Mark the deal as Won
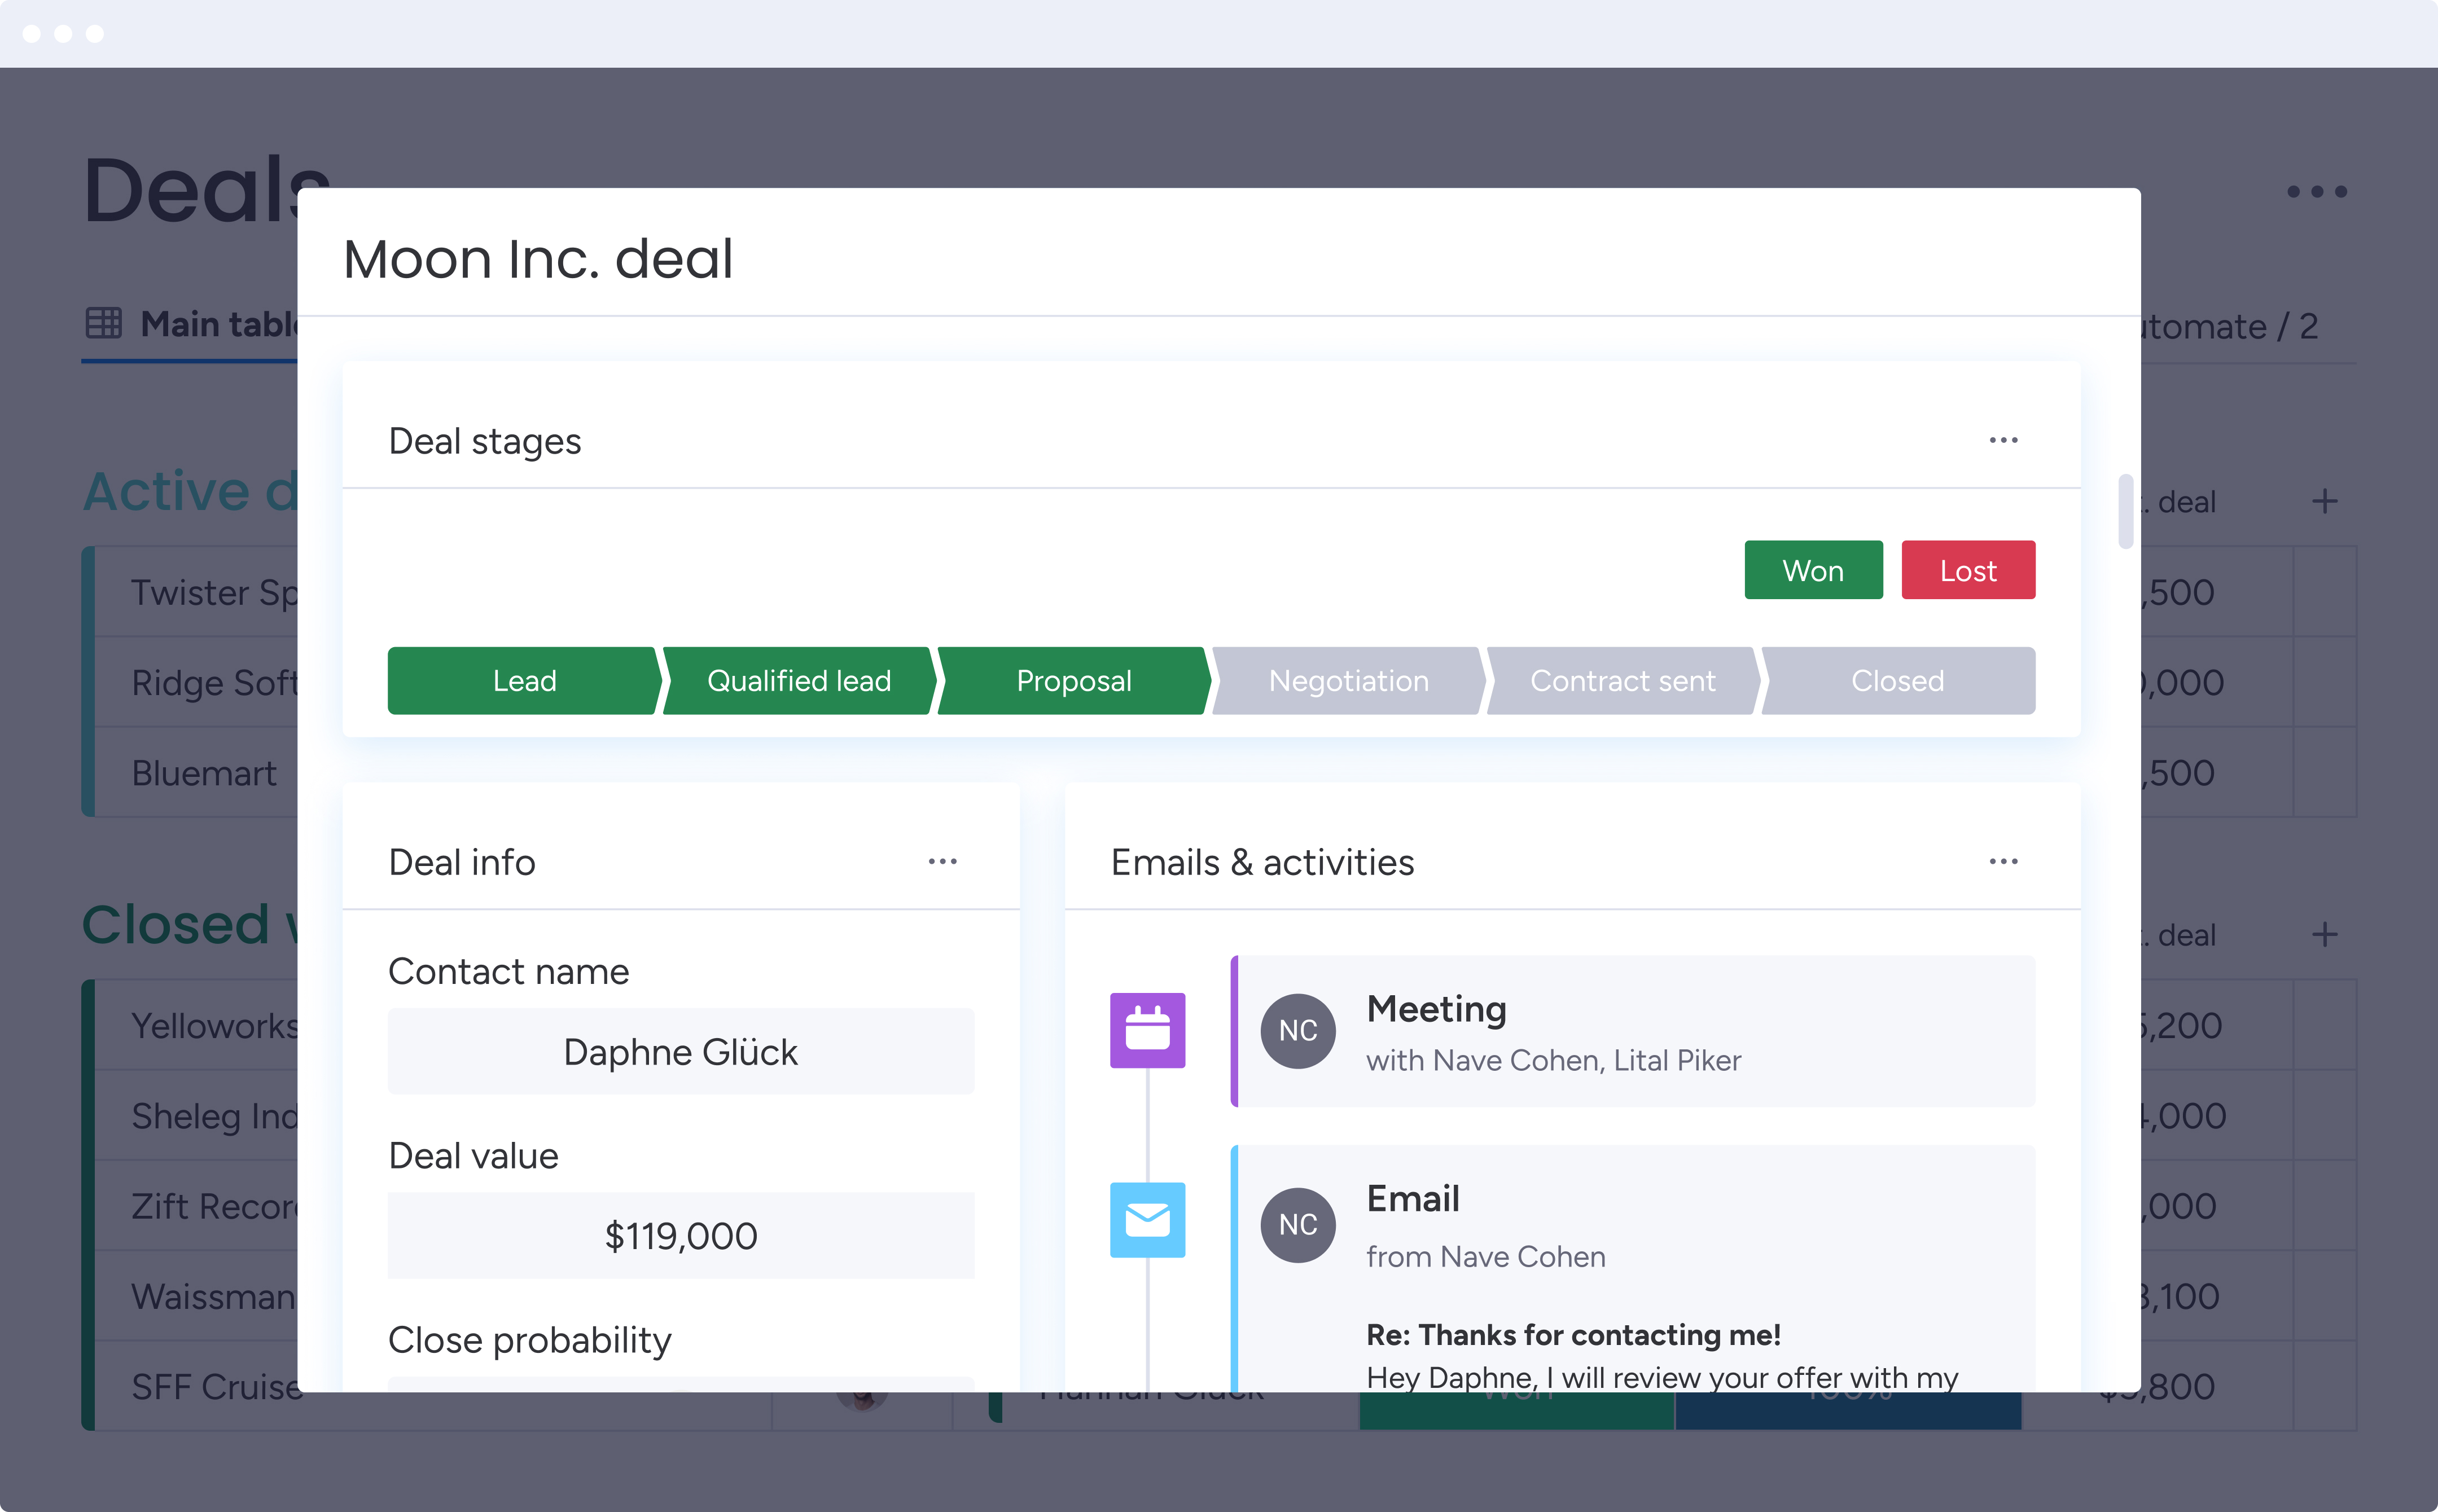This screenshot has width=2438, height=1512. [x=1812, y=570]
